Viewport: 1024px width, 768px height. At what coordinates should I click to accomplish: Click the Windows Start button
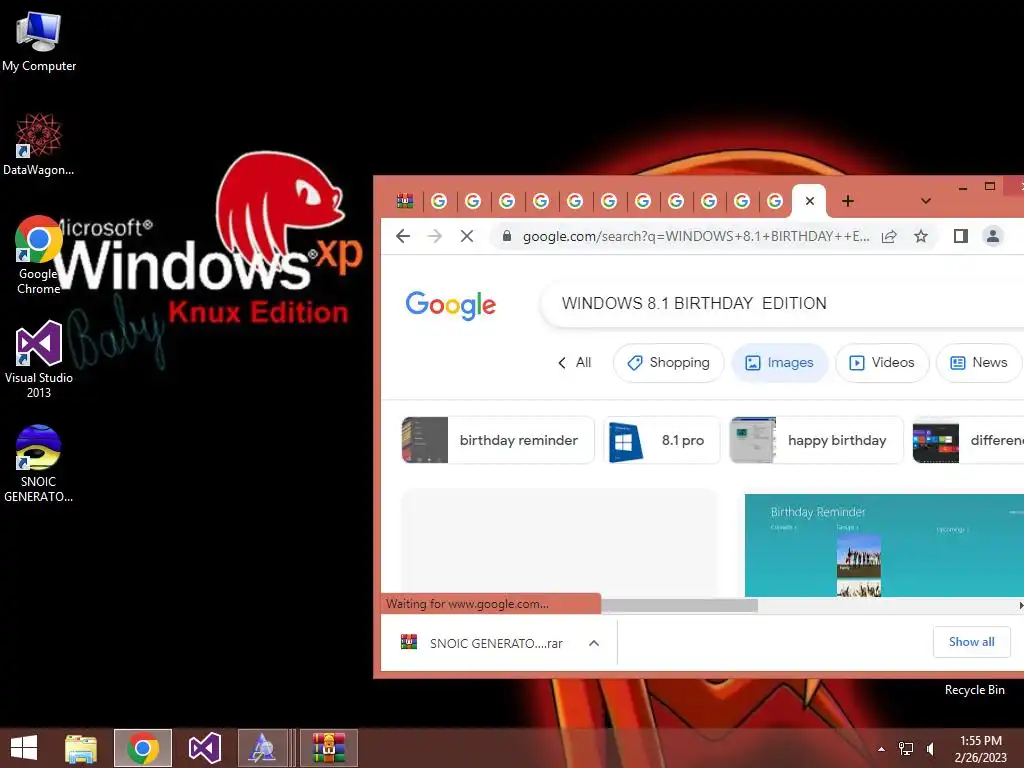(x=24, y=748)
